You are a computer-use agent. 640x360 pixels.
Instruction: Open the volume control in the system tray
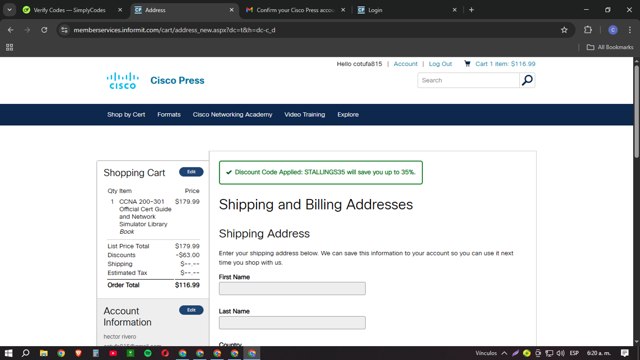tap(561, 353)
